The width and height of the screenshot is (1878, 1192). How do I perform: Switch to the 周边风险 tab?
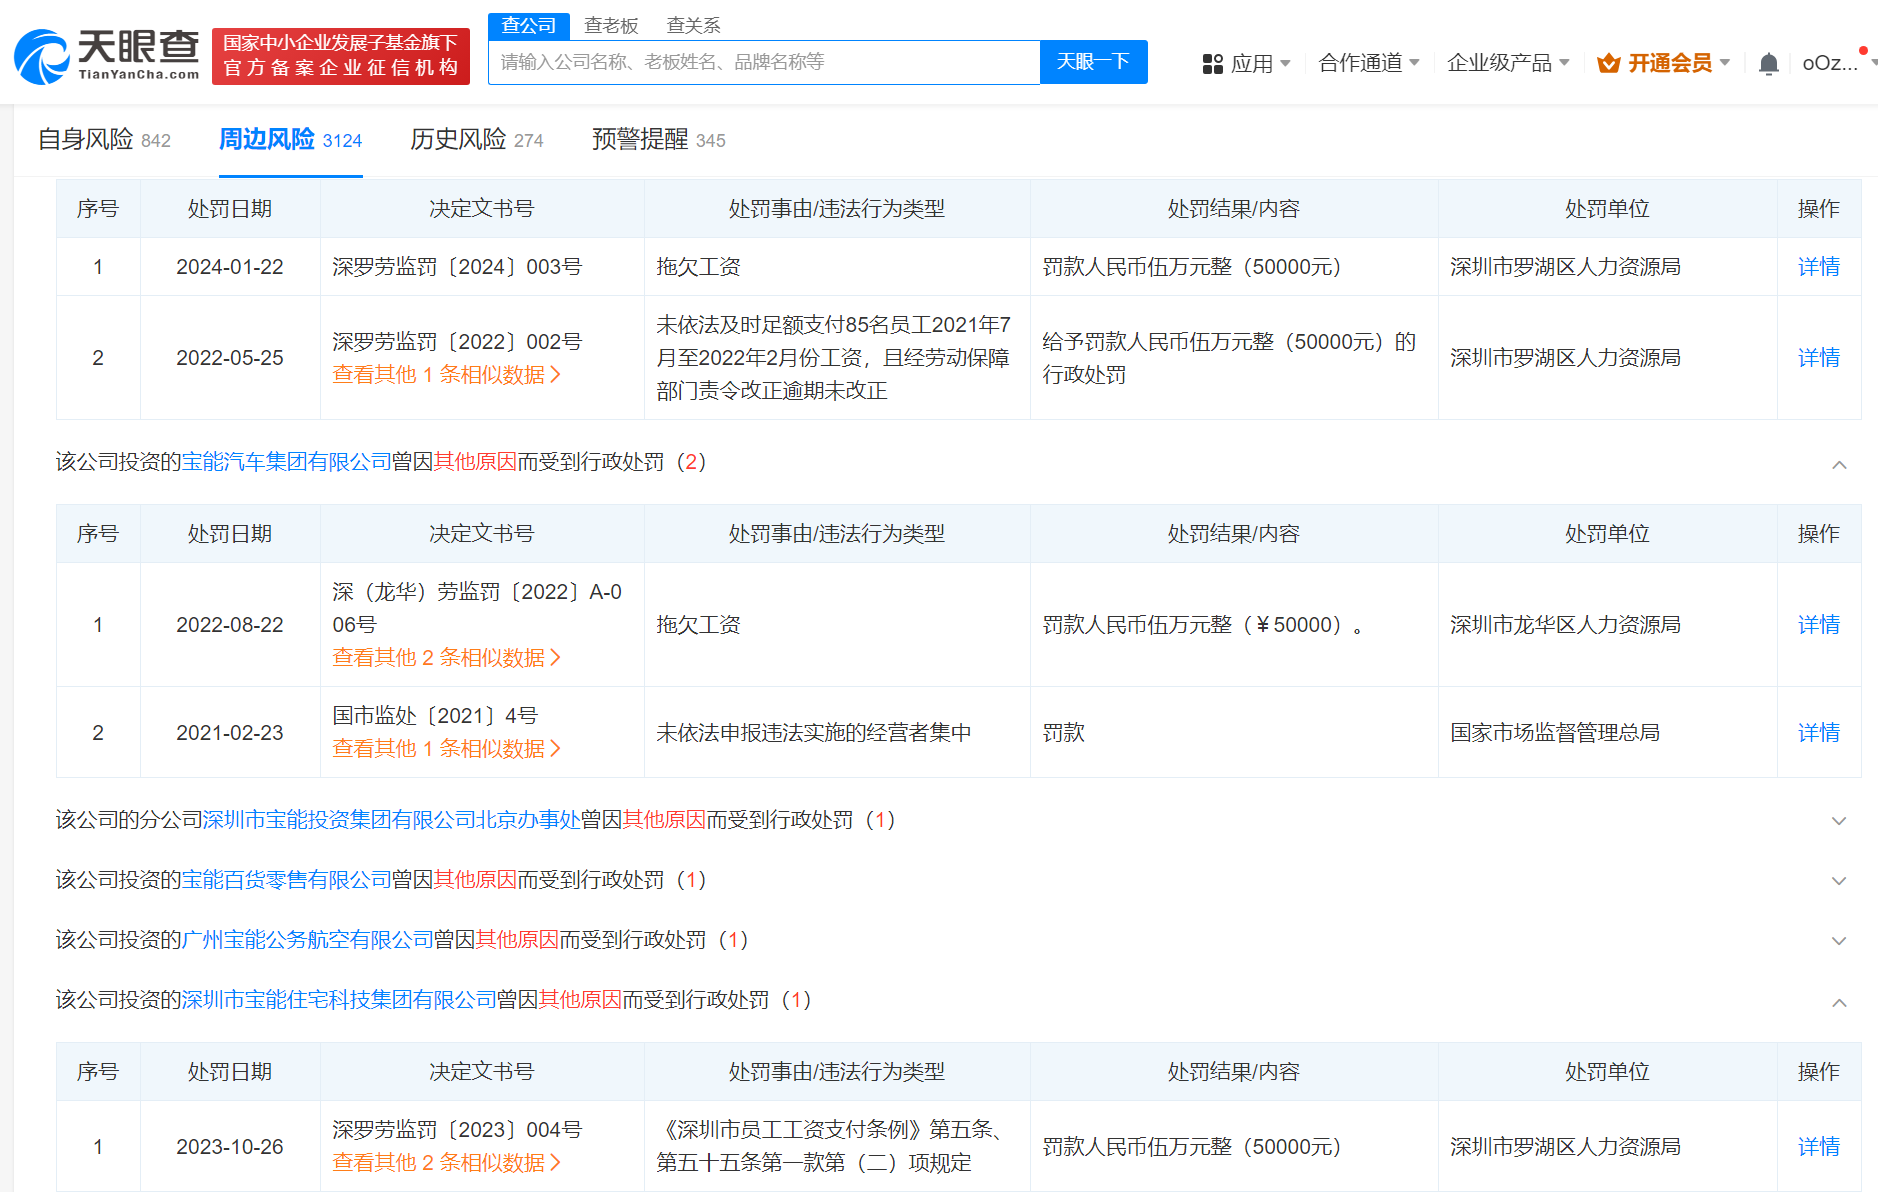290,140
